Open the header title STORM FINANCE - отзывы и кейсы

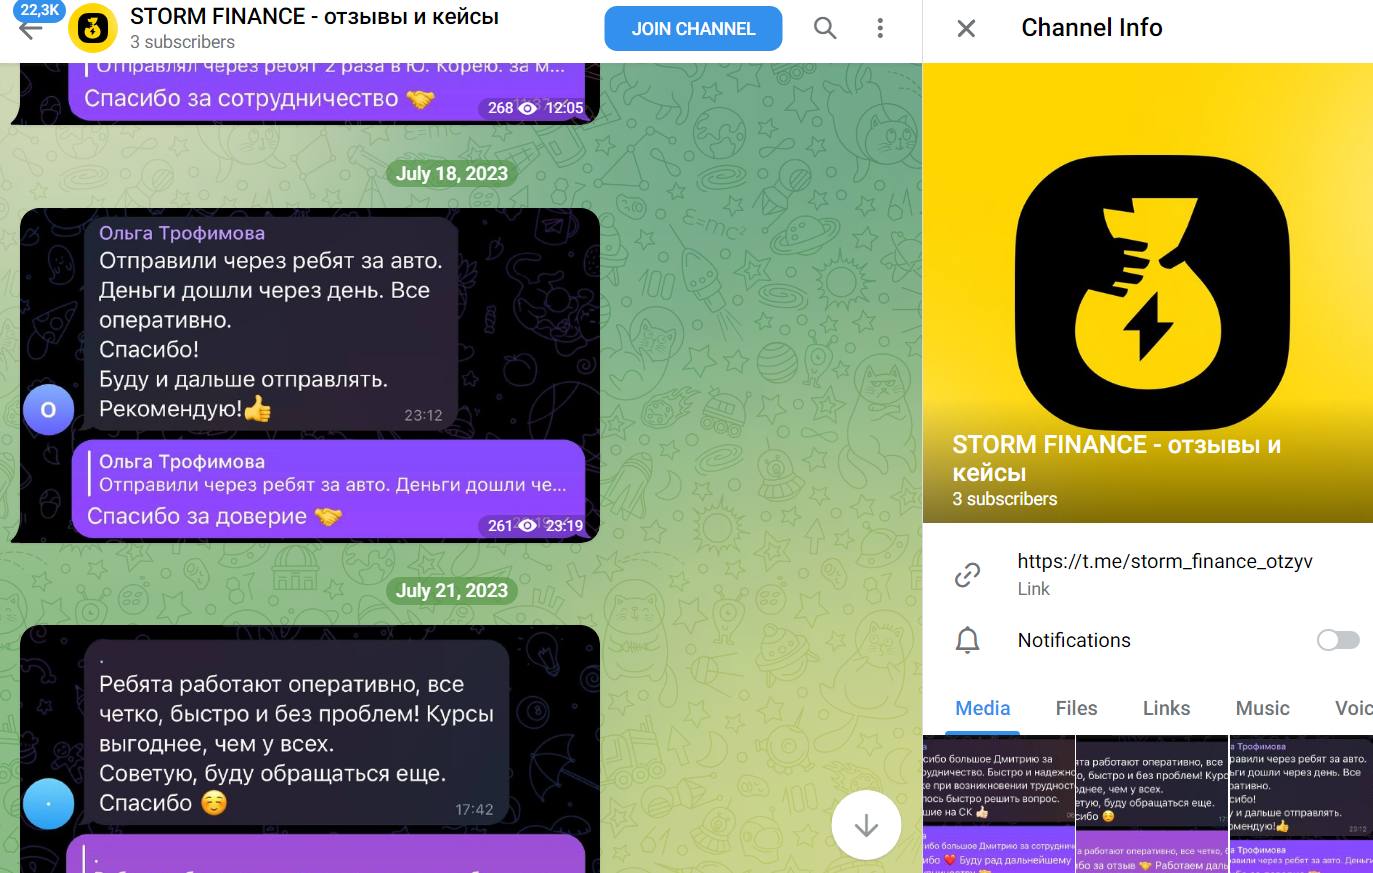click(314, 17)
